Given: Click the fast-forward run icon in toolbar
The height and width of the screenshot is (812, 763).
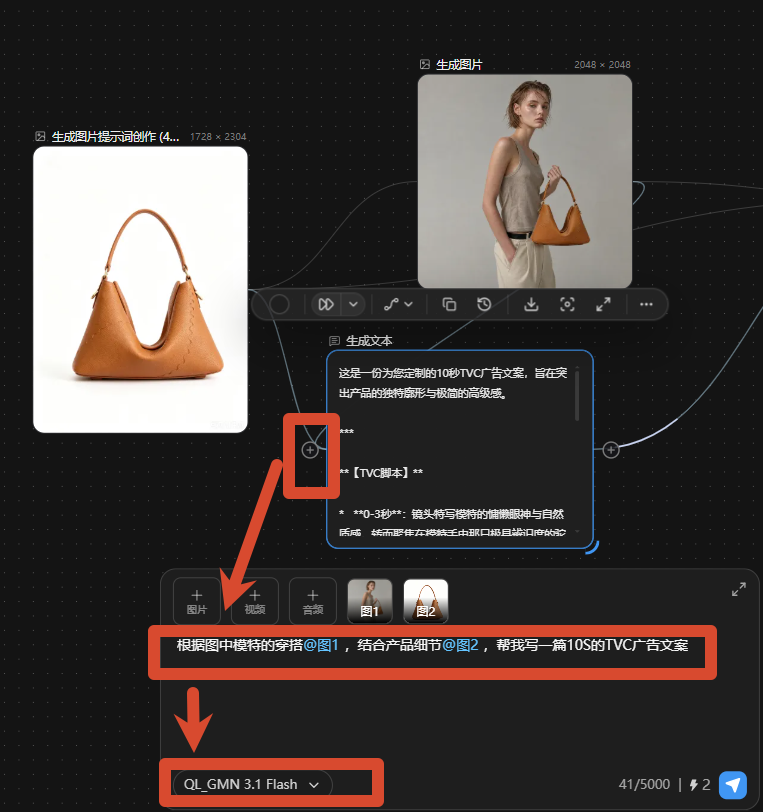Looking at the screenshot, I should point(326,304).
